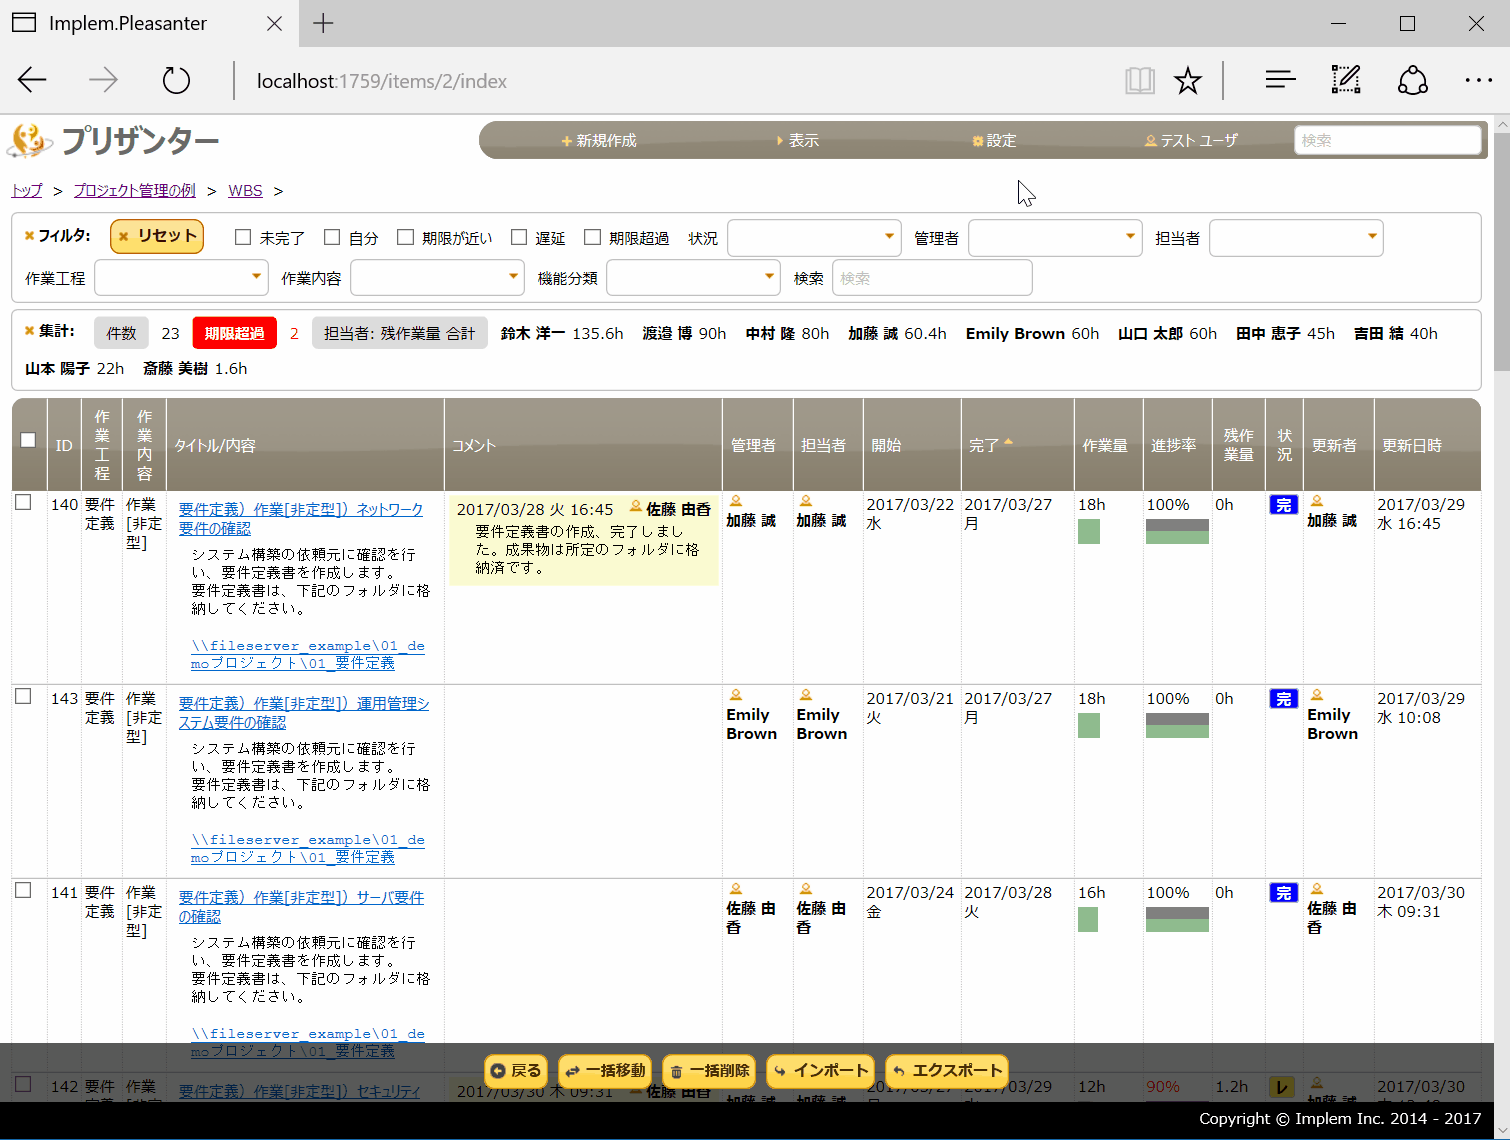Click completed status badge in row 141
This screenshot has height=1140, width=1510.
1283,893
